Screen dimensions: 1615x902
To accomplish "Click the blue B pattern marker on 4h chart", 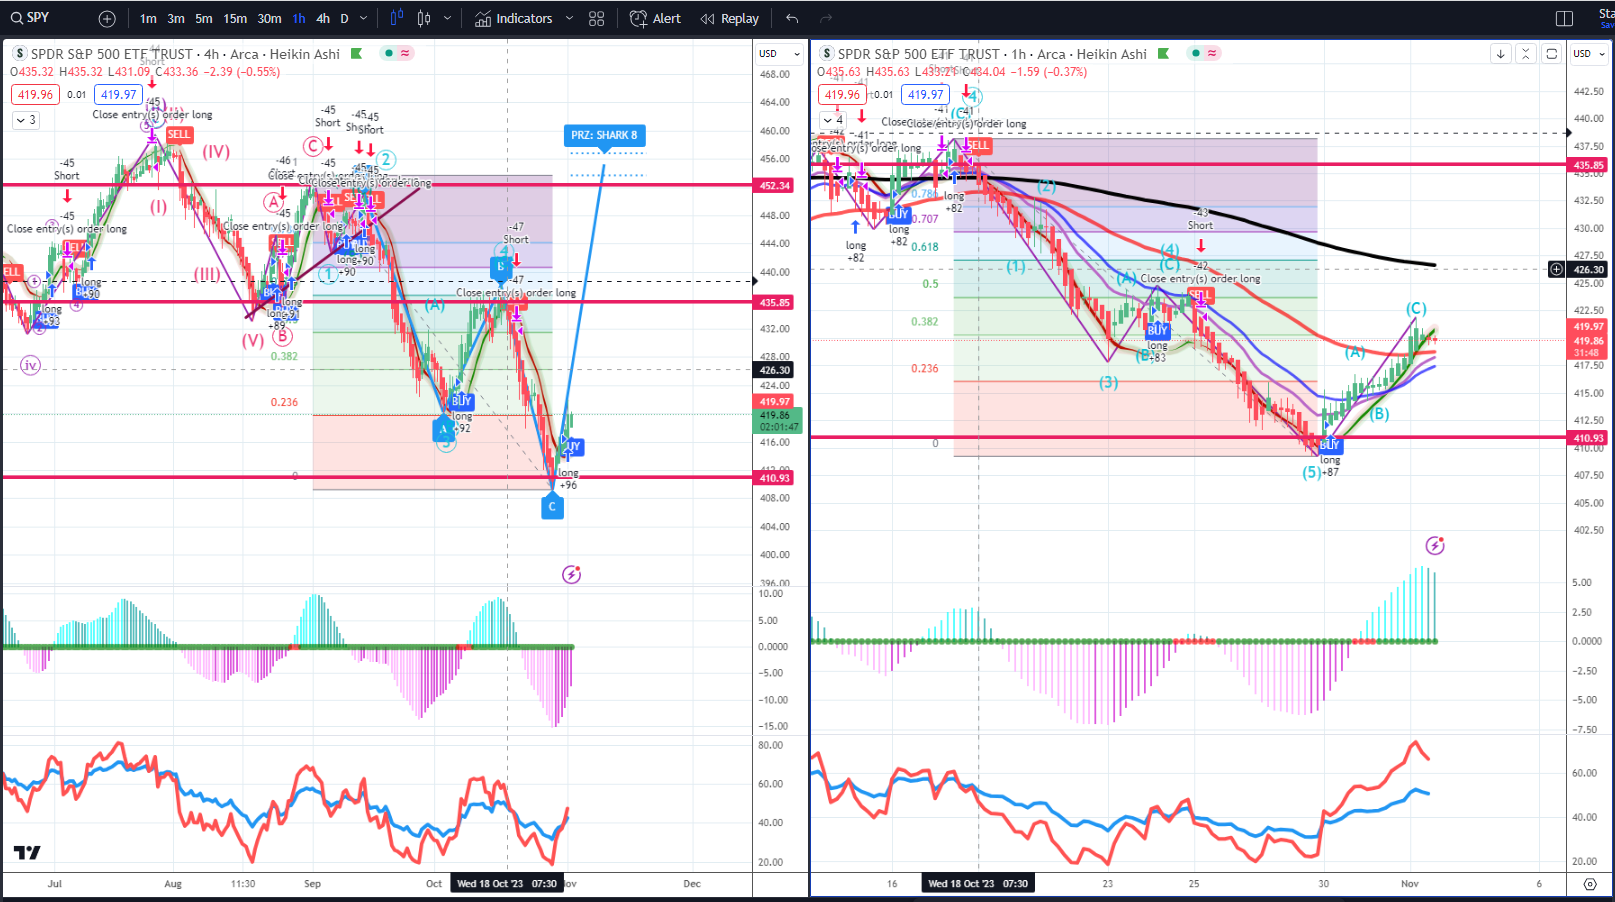I will 500,267.
